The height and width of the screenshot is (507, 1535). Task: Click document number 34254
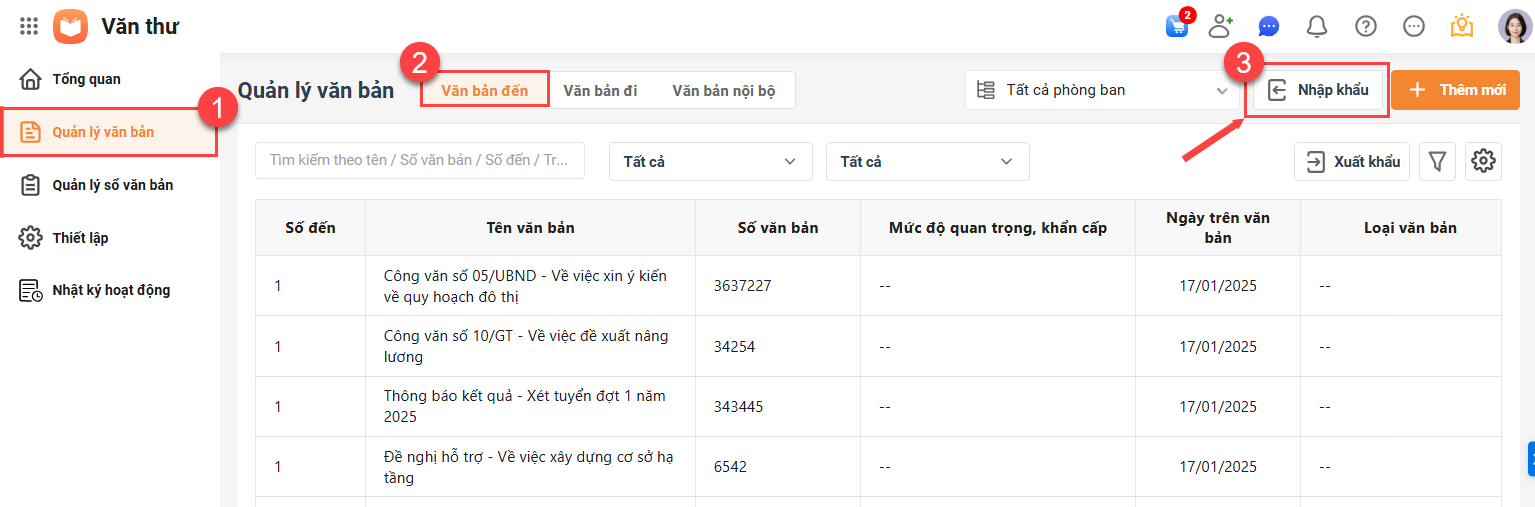click(x=734, y=346)
